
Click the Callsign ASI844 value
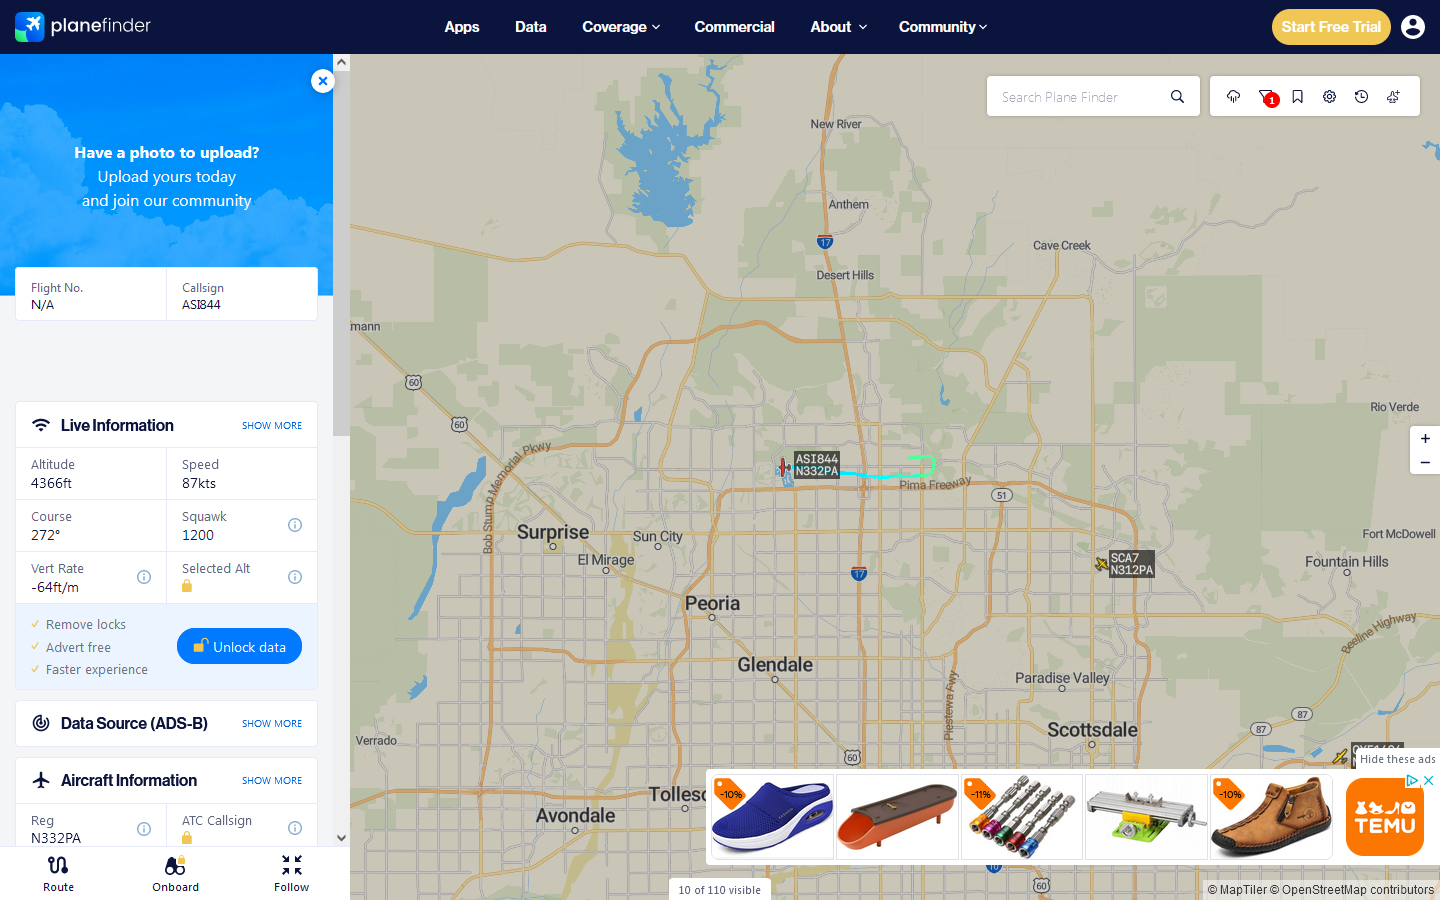click(x=201, y=305)
